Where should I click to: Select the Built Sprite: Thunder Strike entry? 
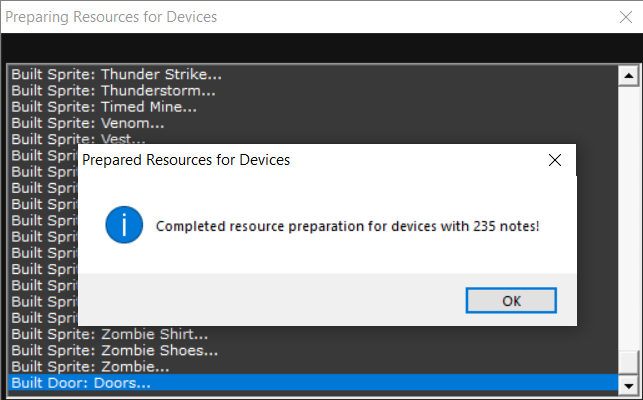click(x=313, y=74)
